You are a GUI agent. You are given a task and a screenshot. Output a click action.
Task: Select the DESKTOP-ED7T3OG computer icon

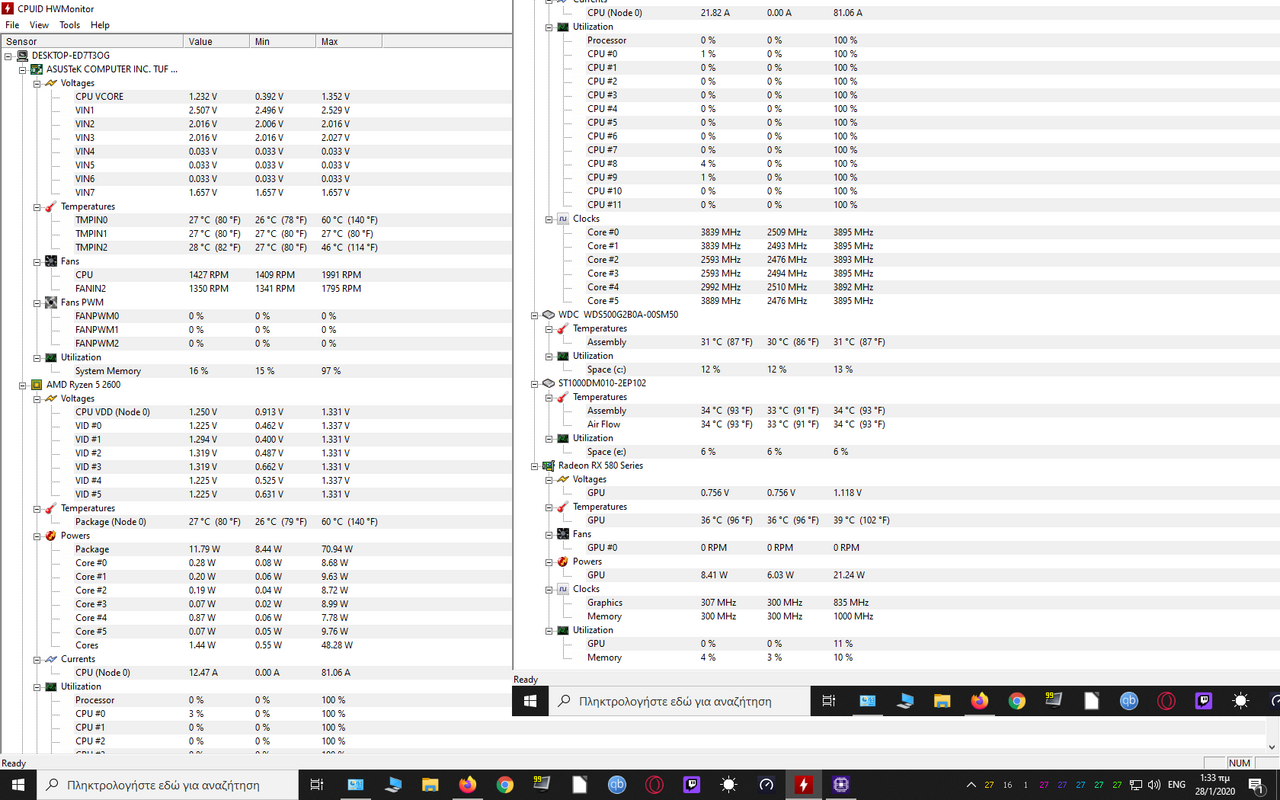[x=22, y=56]
